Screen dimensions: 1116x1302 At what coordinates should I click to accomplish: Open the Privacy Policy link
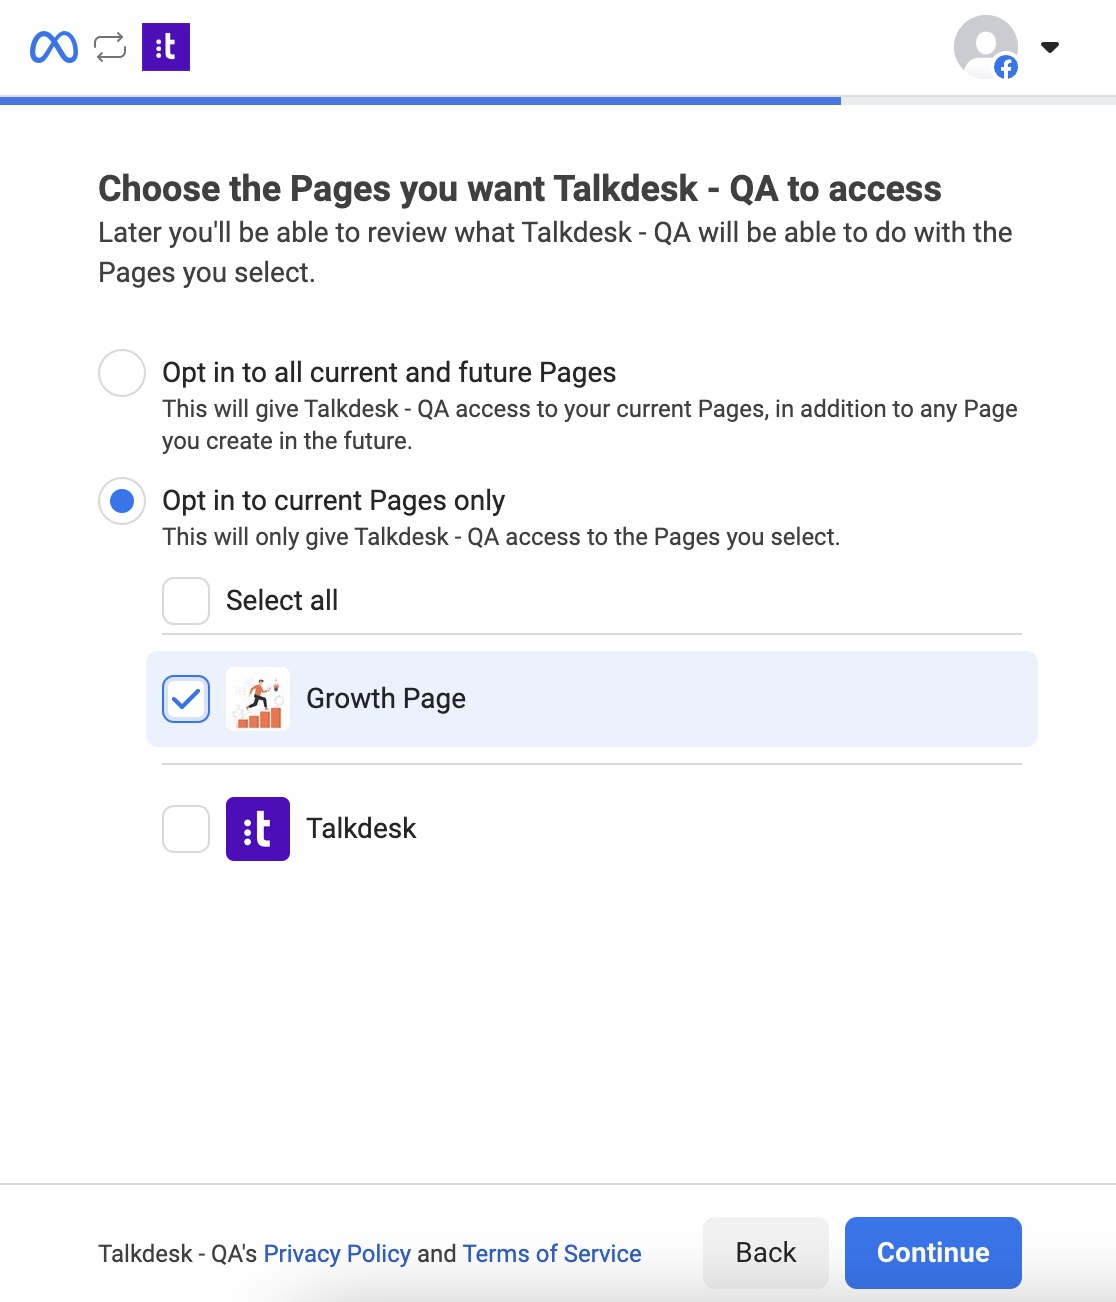pyautogui.click(x=337, y=1254)
